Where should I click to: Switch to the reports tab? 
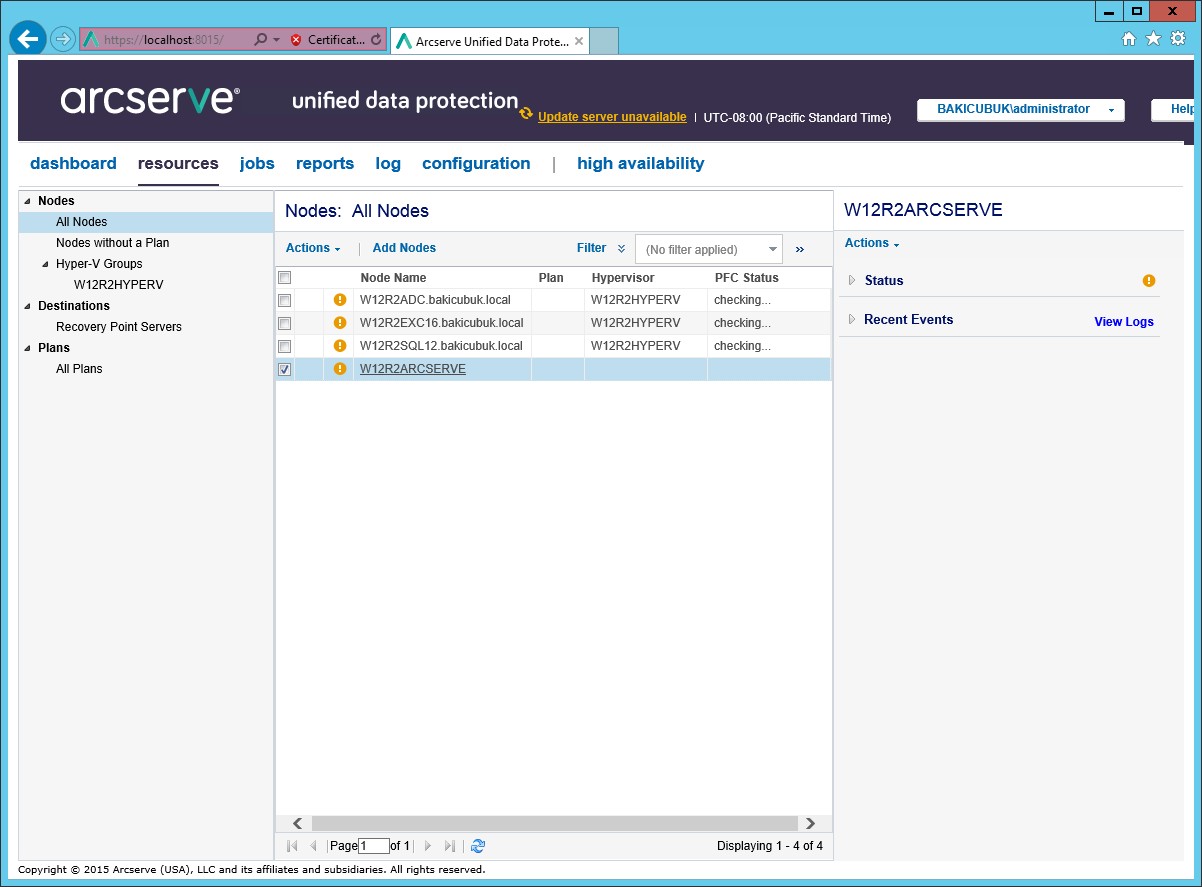point(325,163)
